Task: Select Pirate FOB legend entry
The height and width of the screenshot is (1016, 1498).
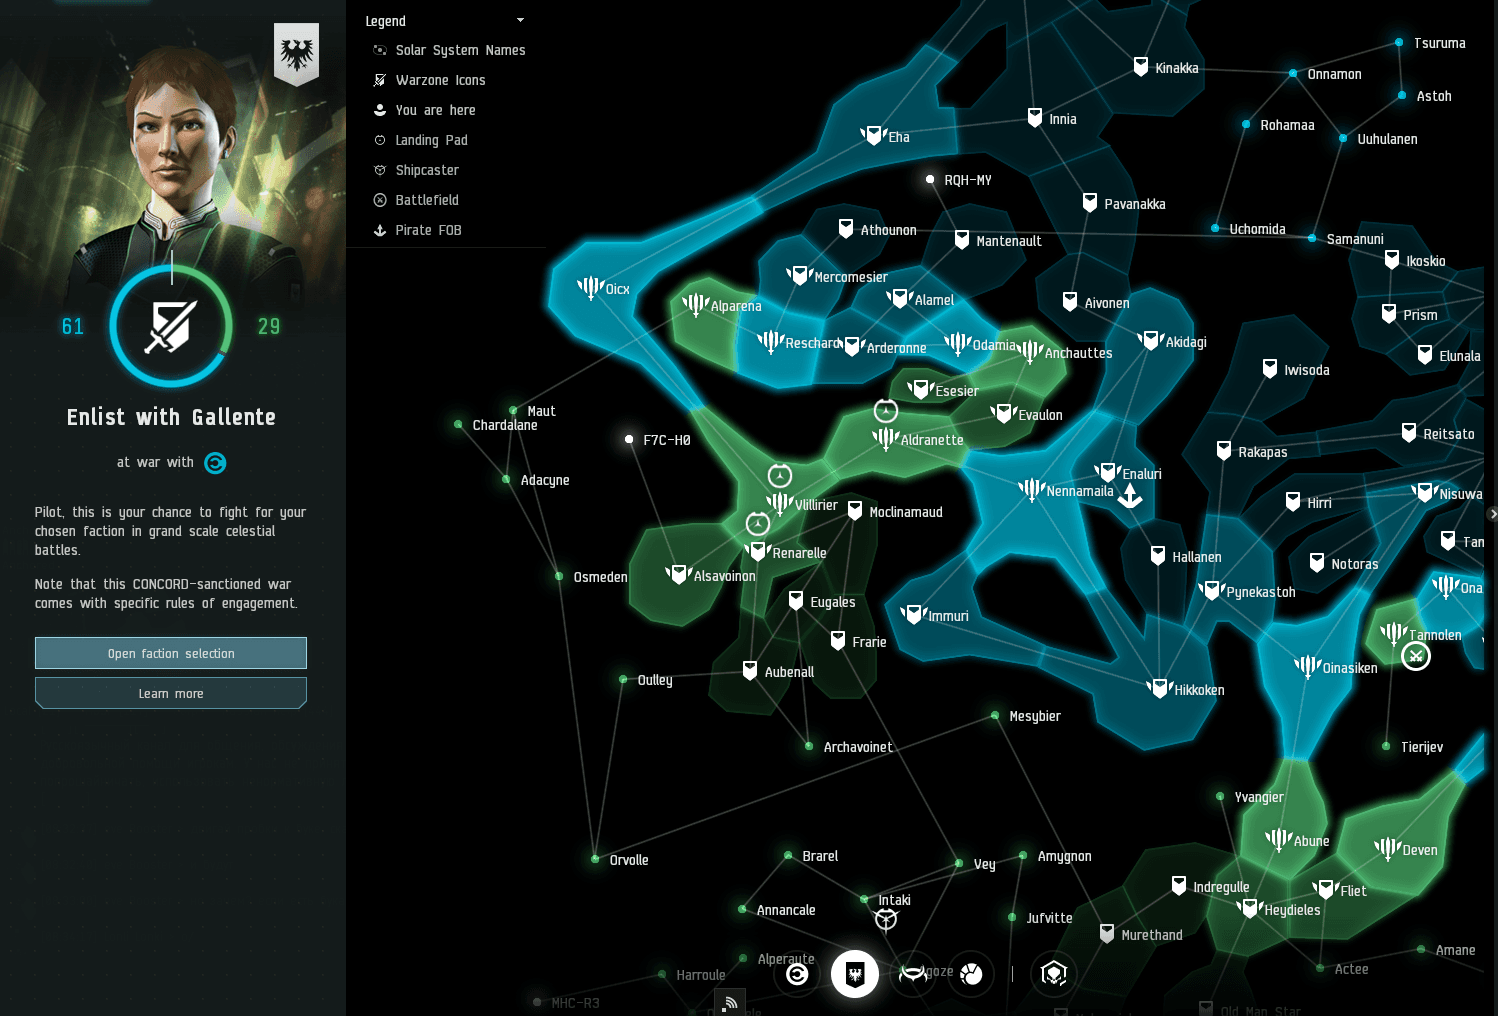Action: point(428,230)
